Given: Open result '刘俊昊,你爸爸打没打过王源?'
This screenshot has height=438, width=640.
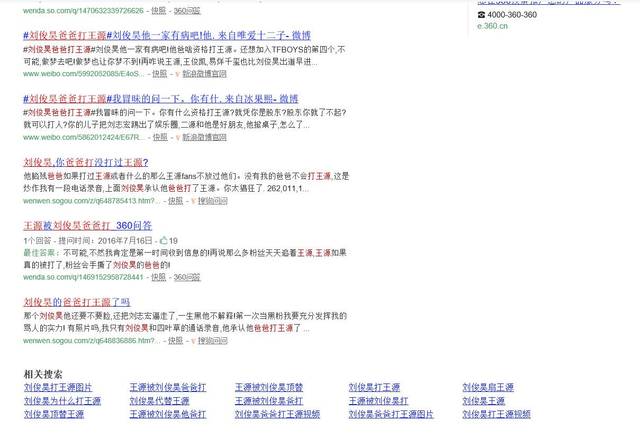Looking at the screenshot, I should click(x=86, y=162).
